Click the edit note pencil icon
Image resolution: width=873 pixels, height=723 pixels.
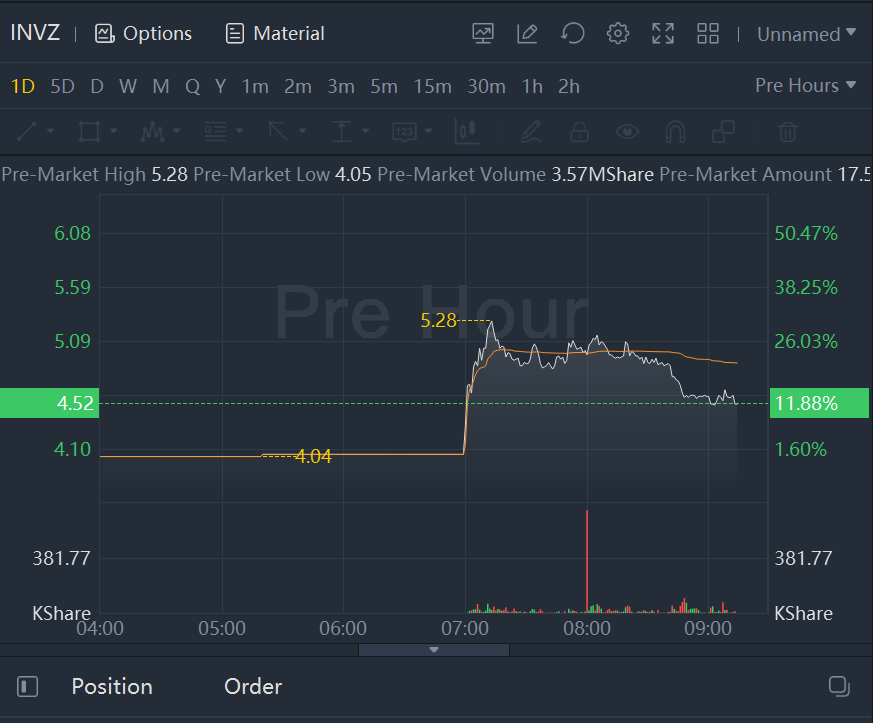[x=527, y=34]
